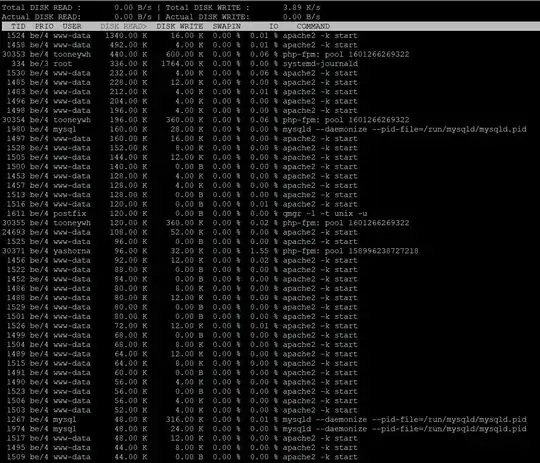Screen dimensions: 540x463
Task: Click TID 1524 in the first process row
Action: [x=16, y=35]
